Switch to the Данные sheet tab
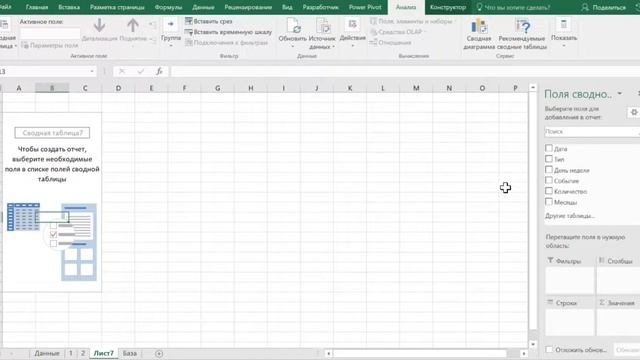This screenshot has height=360, width=640. click(47, 353)
